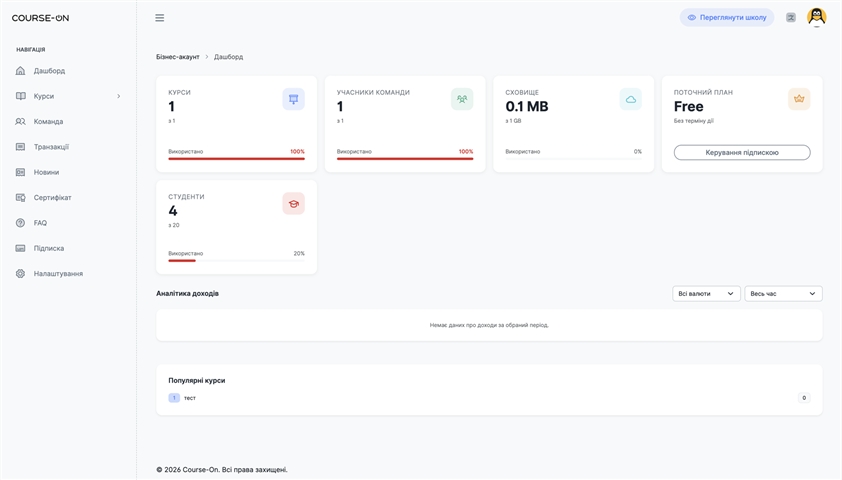Open Транзакції in the navigation
842x480 pixels.
[x=51, y=147]
